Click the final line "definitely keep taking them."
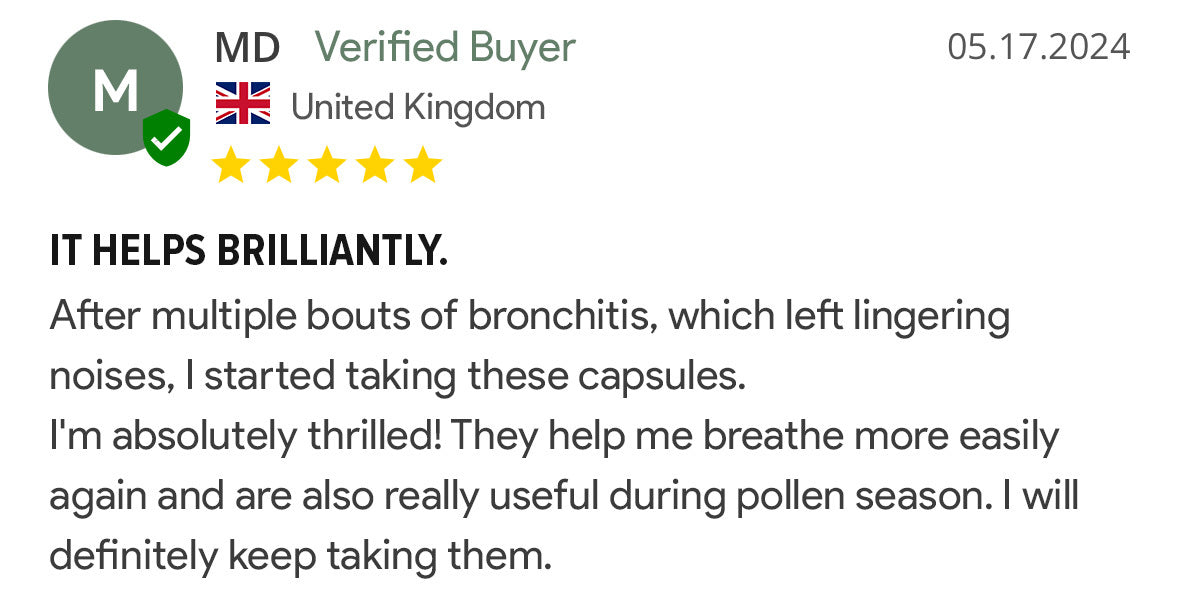The image size is (1179, 616). (x=300, y=555)
